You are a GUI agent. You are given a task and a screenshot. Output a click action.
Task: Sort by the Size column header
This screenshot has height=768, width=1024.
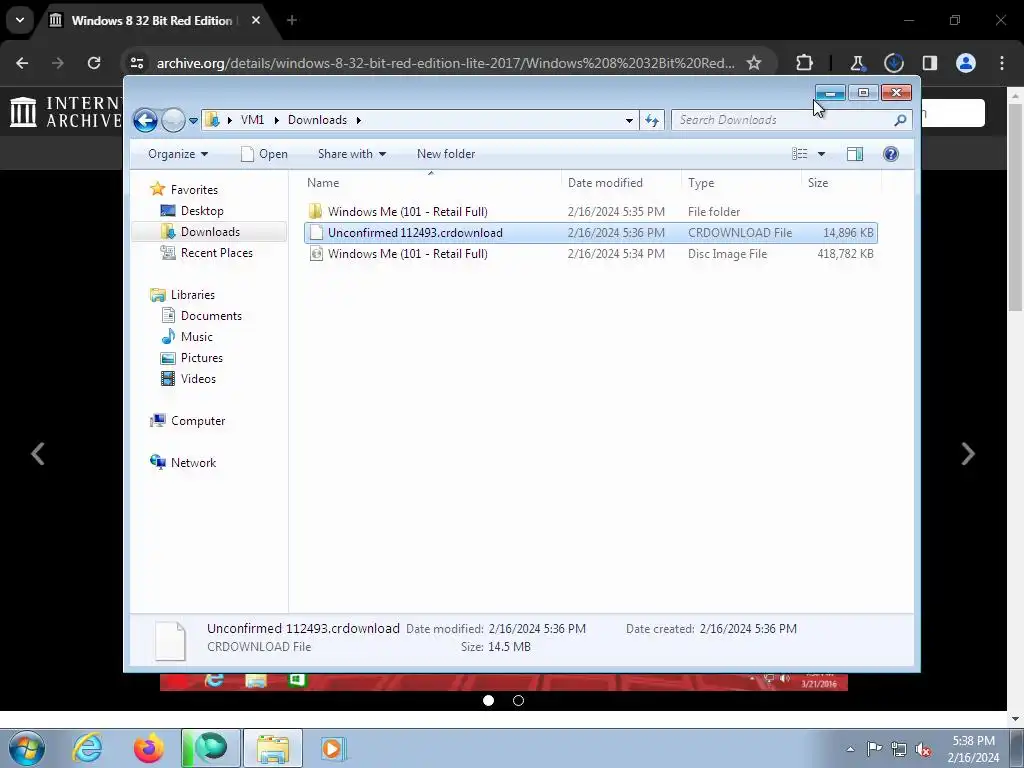(x=842, y=183)
